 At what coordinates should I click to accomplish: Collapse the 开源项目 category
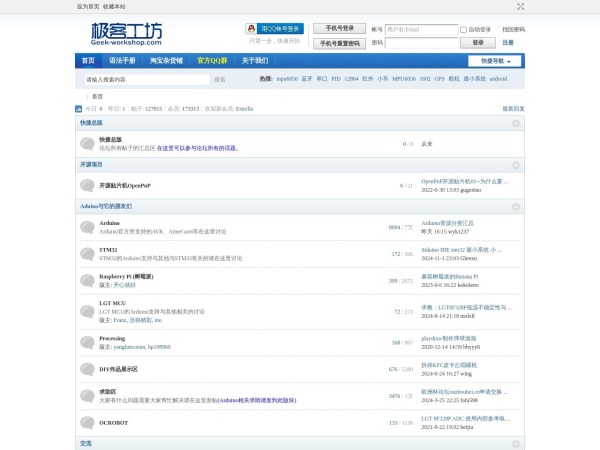(516, 164)
